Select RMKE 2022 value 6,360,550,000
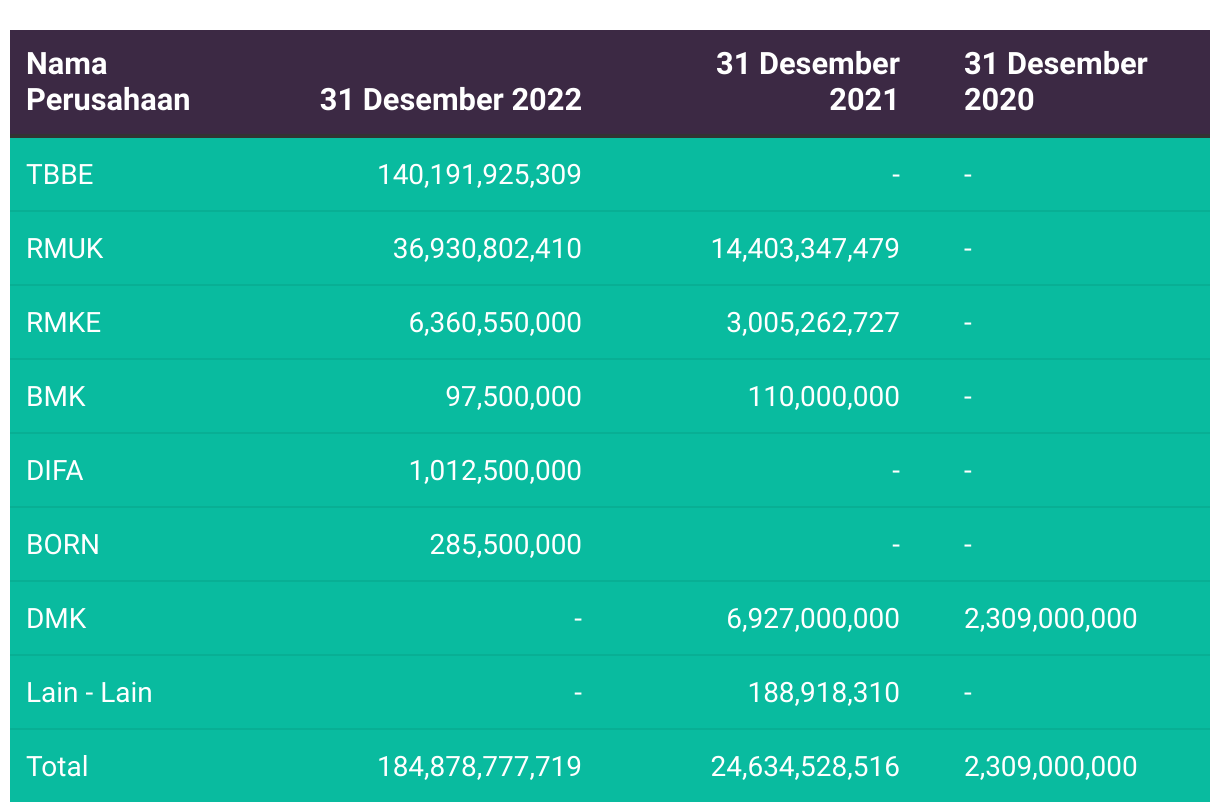Screen dimensions: 1220x812 pyautogui.click(x=495, y=323)
